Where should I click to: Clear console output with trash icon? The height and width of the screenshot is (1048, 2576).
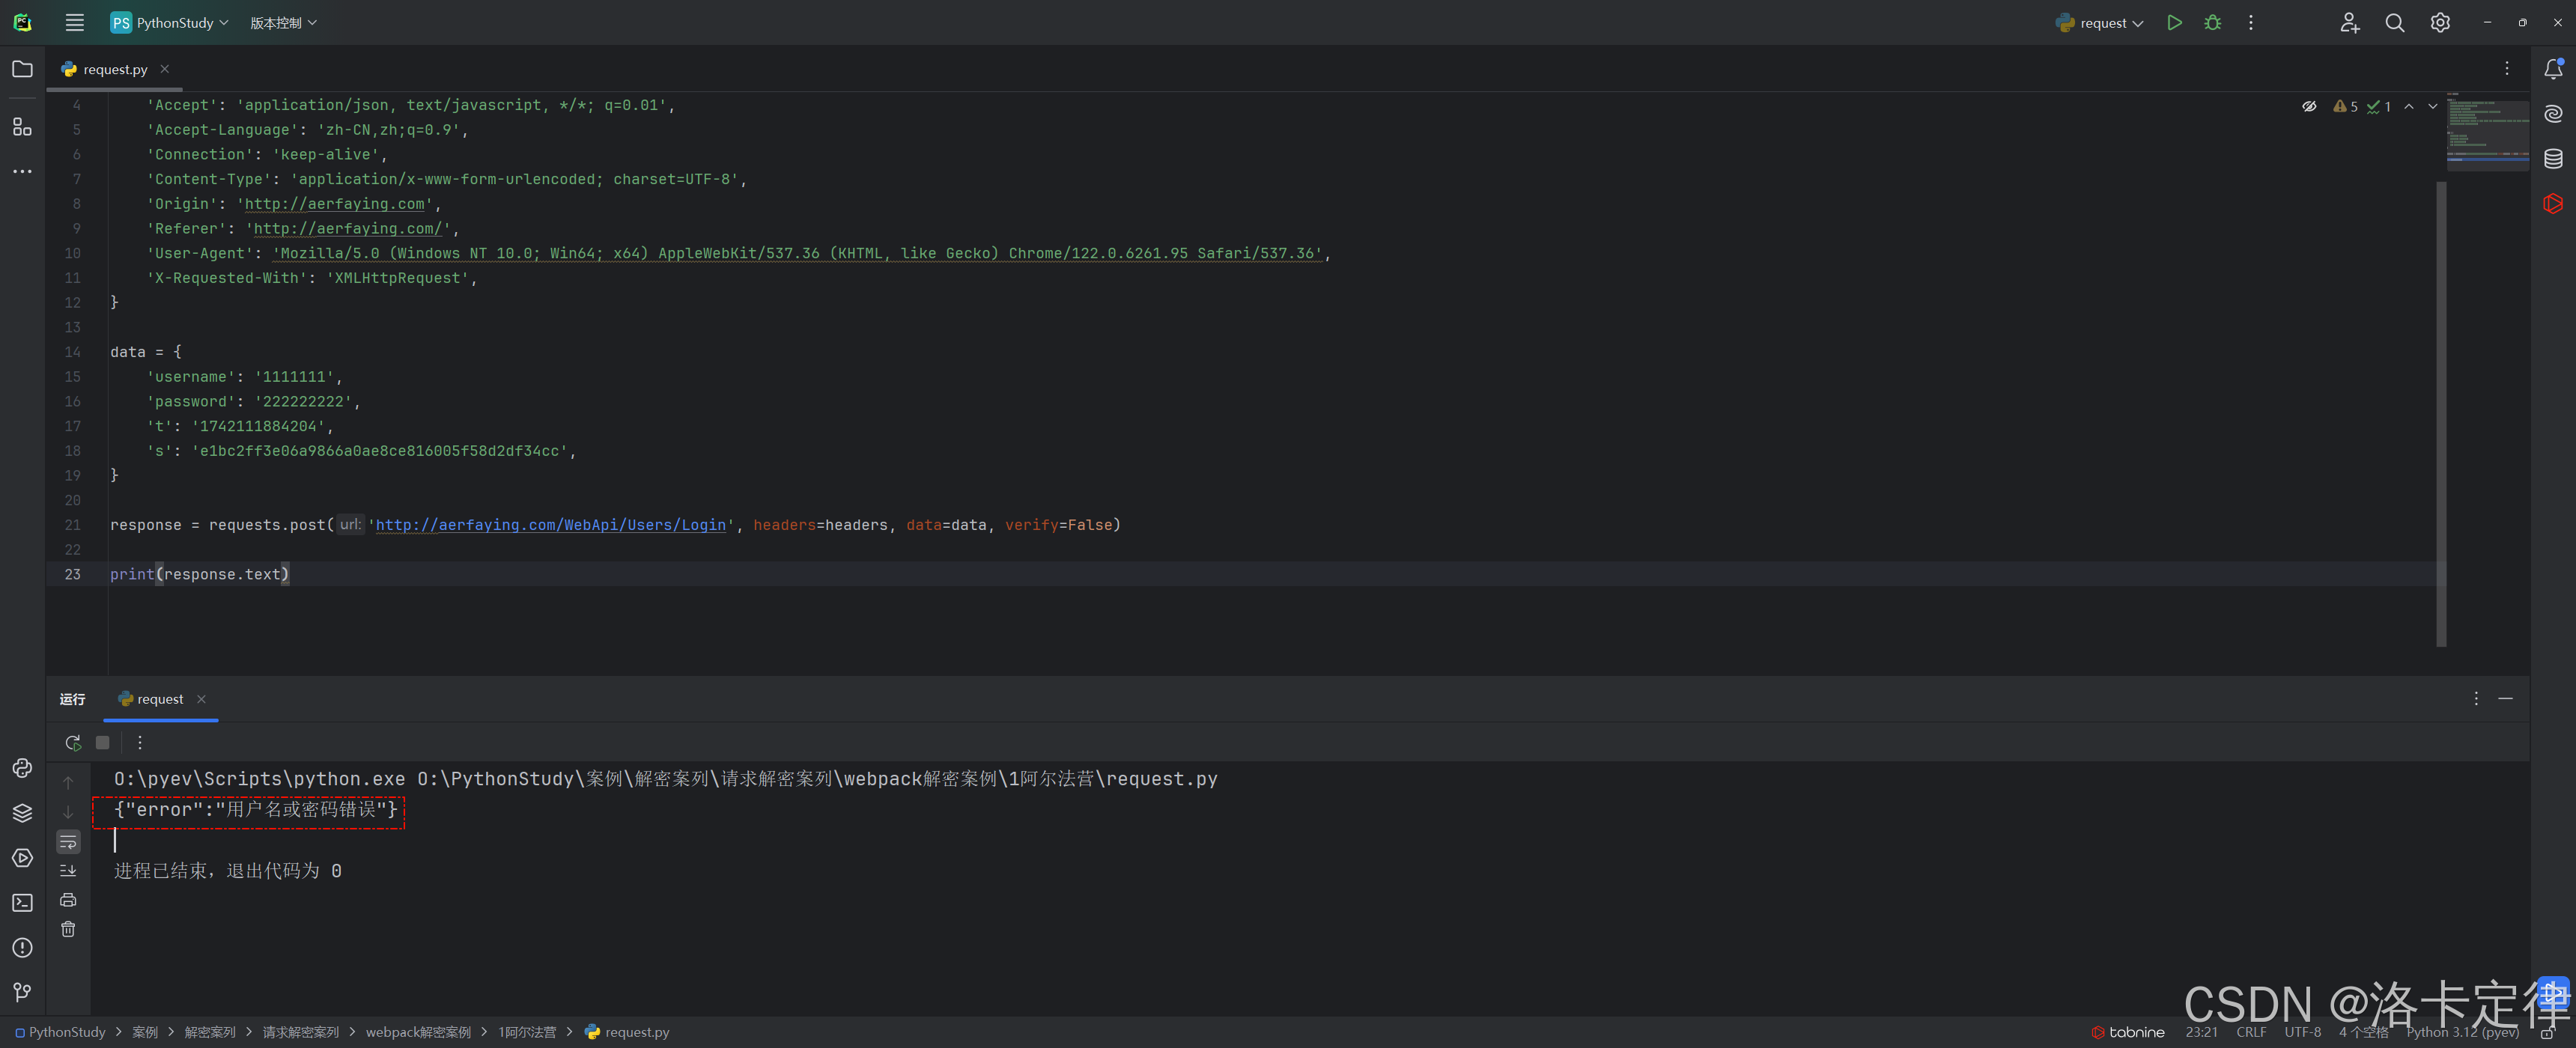68,930
